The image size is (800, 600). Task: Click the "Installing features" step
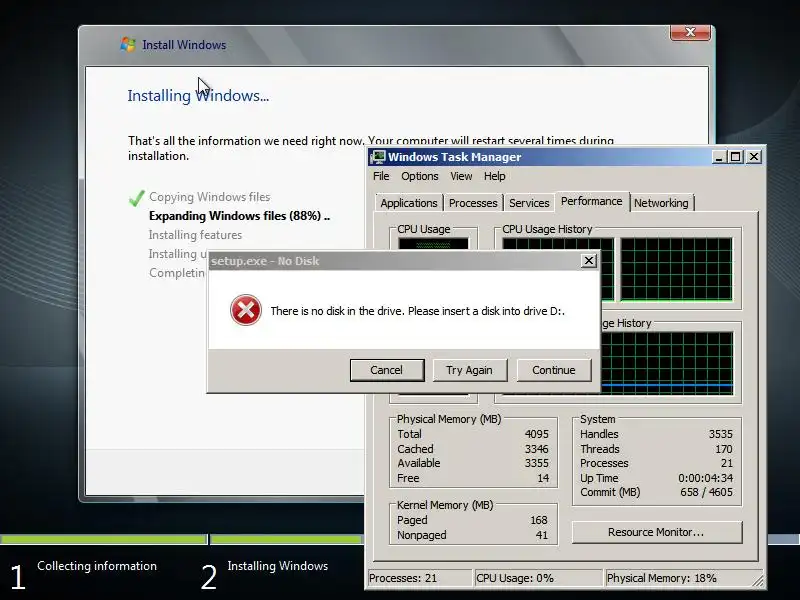tap(195, 235)
